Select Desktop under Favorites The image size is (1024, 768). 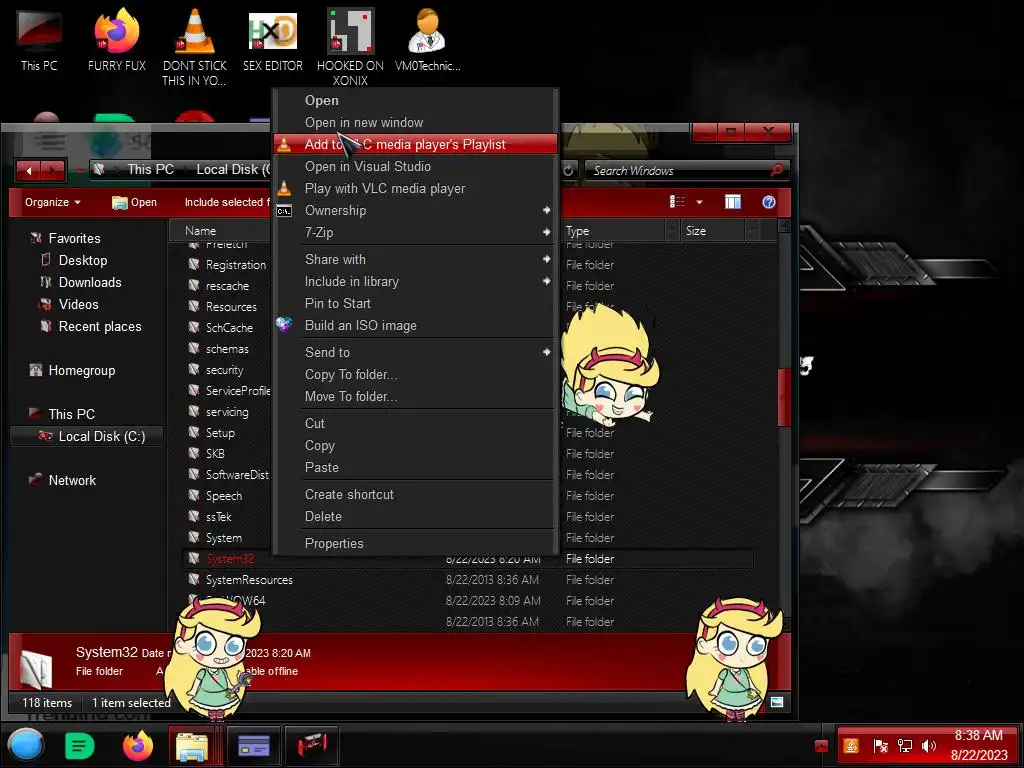82,260
